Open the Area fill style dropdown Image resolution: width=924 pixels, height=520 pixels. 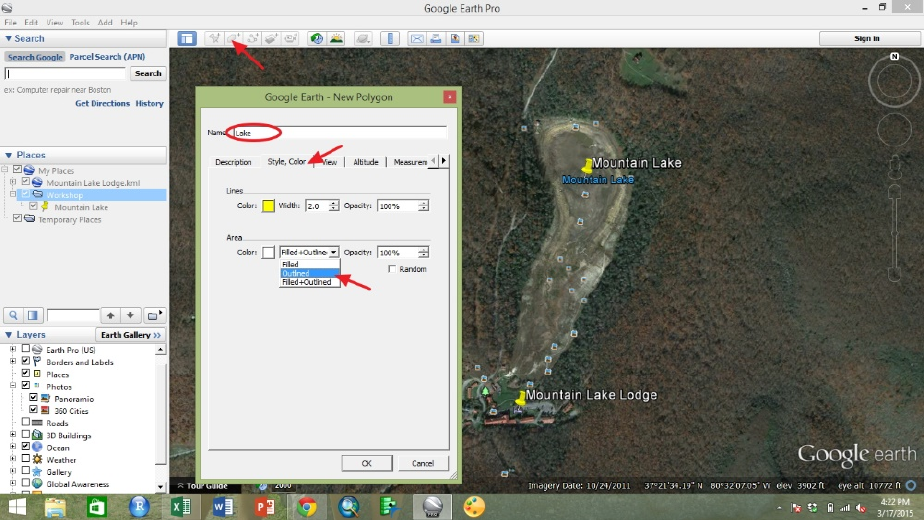pyautogui.click(x=309, y=252)
